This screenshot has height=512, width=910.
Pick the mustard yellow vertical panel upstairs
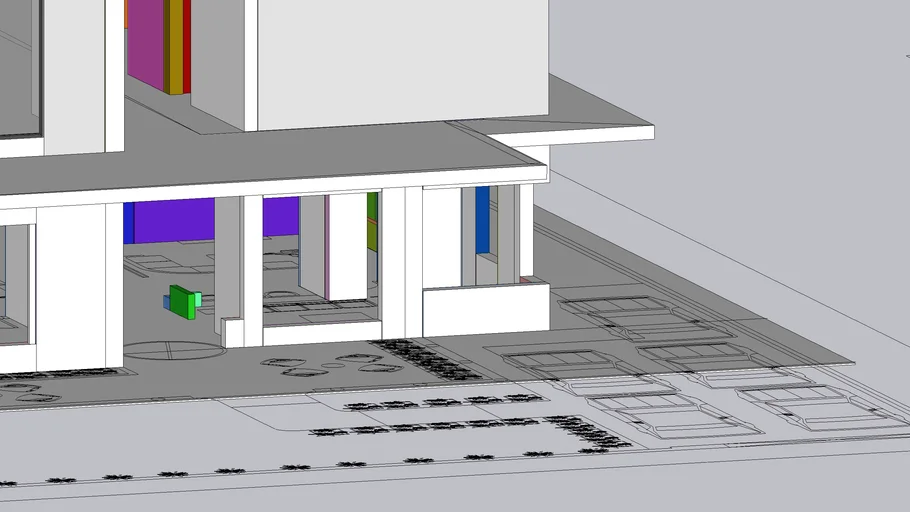(175, 45)
